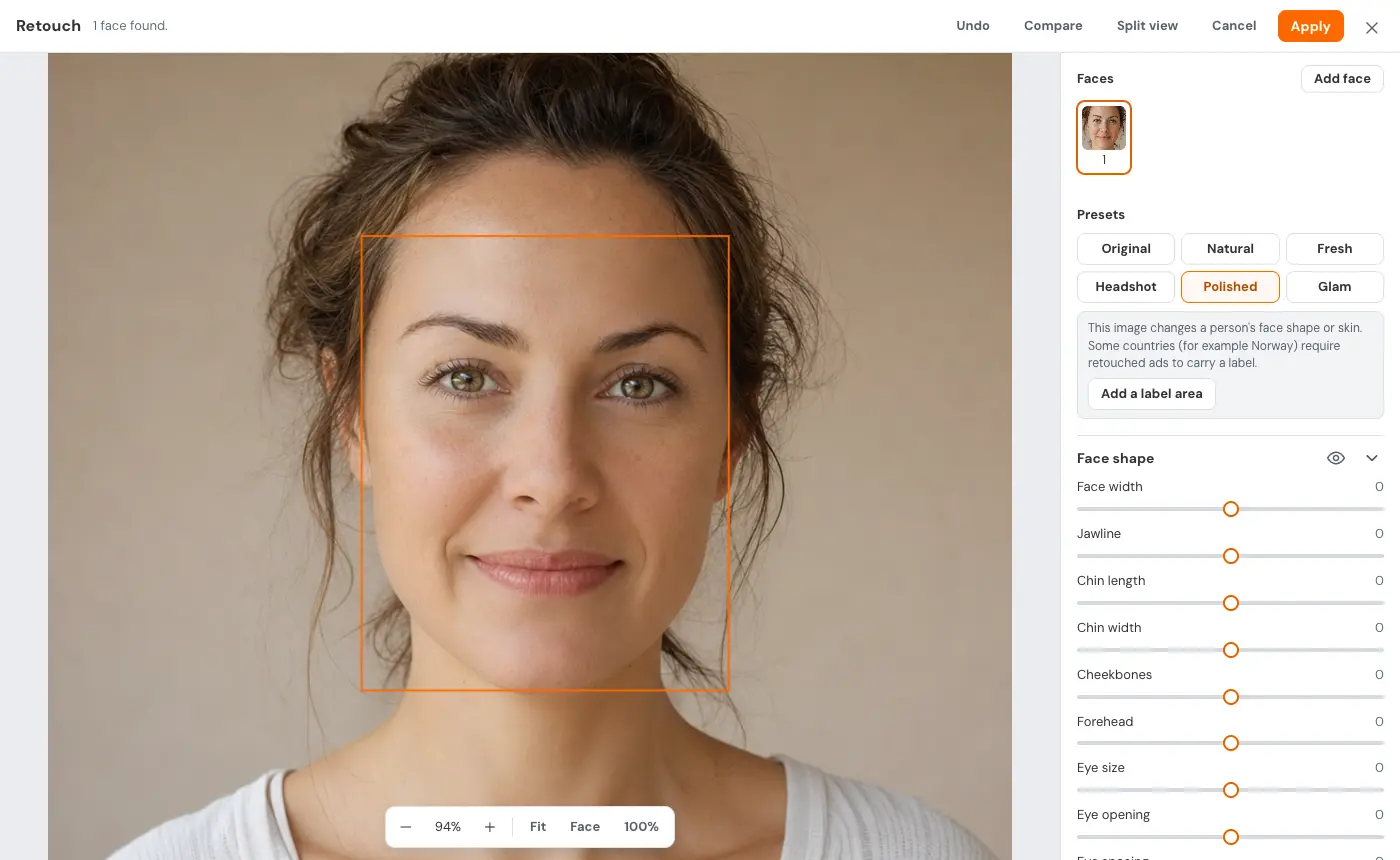Click Add a label area
The image size is (1400, 860).
1152,394
